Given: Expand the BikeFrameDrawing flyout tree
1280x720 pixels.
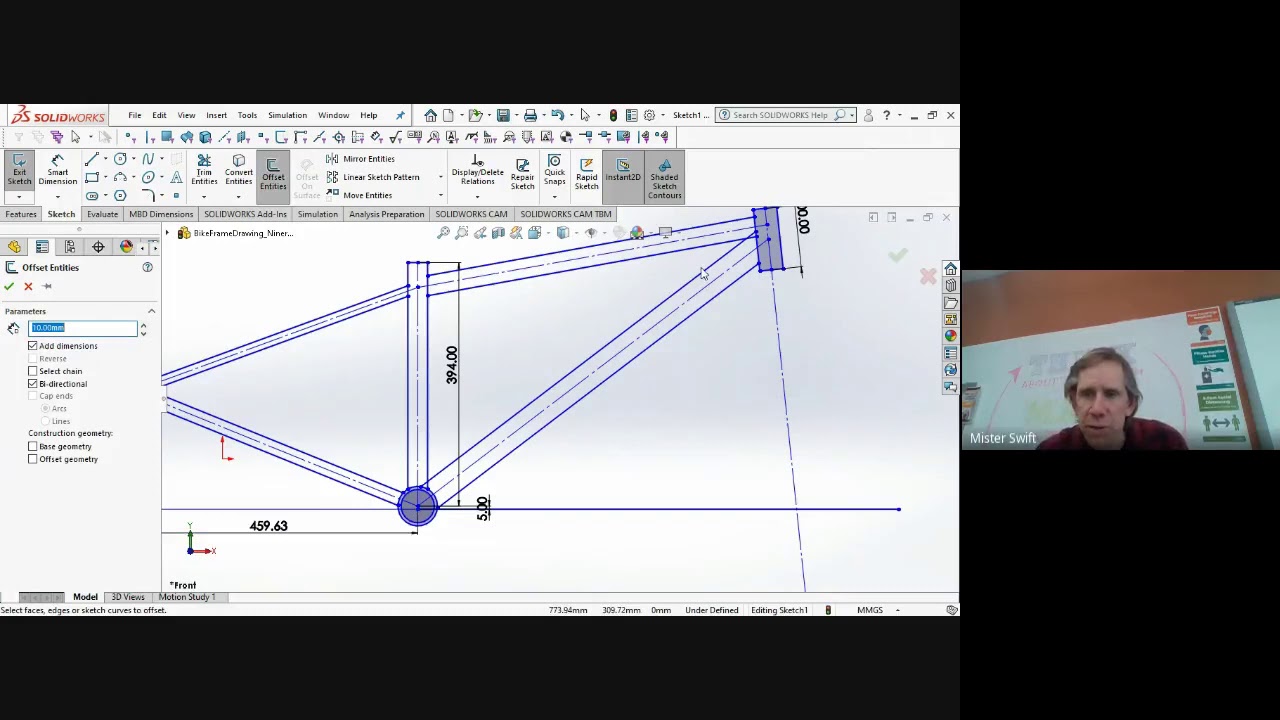Looking at the screenshot, I should (168, 233).
